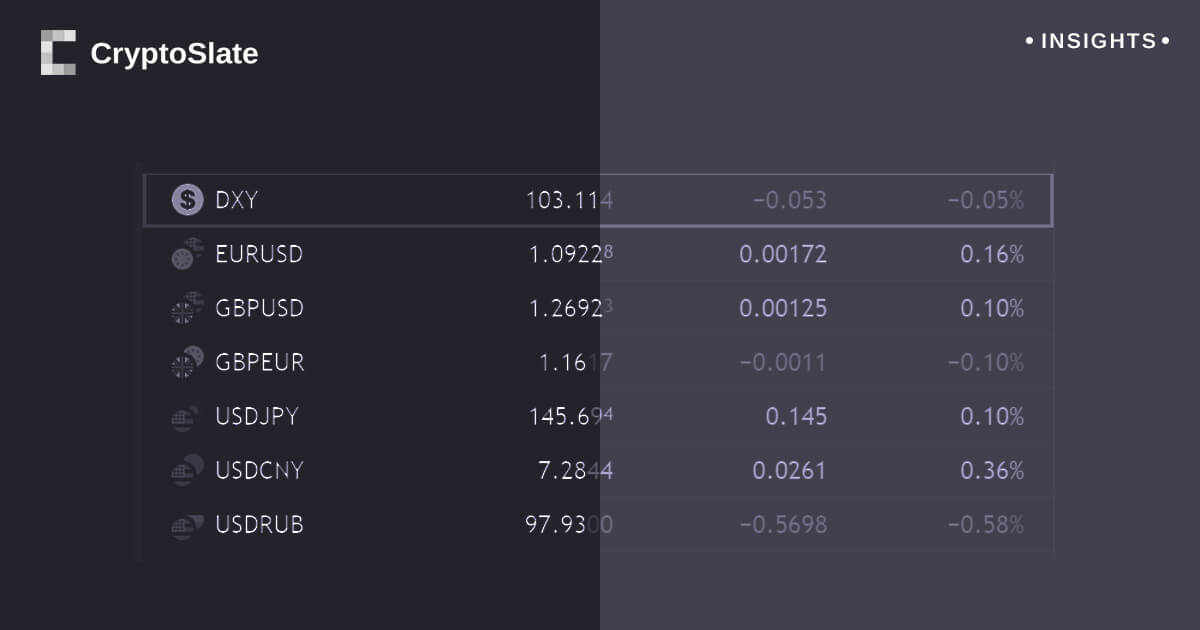Click the EURUSD change value 0.00172
The image size is (1200, 630).
click(x=783, y=254)
